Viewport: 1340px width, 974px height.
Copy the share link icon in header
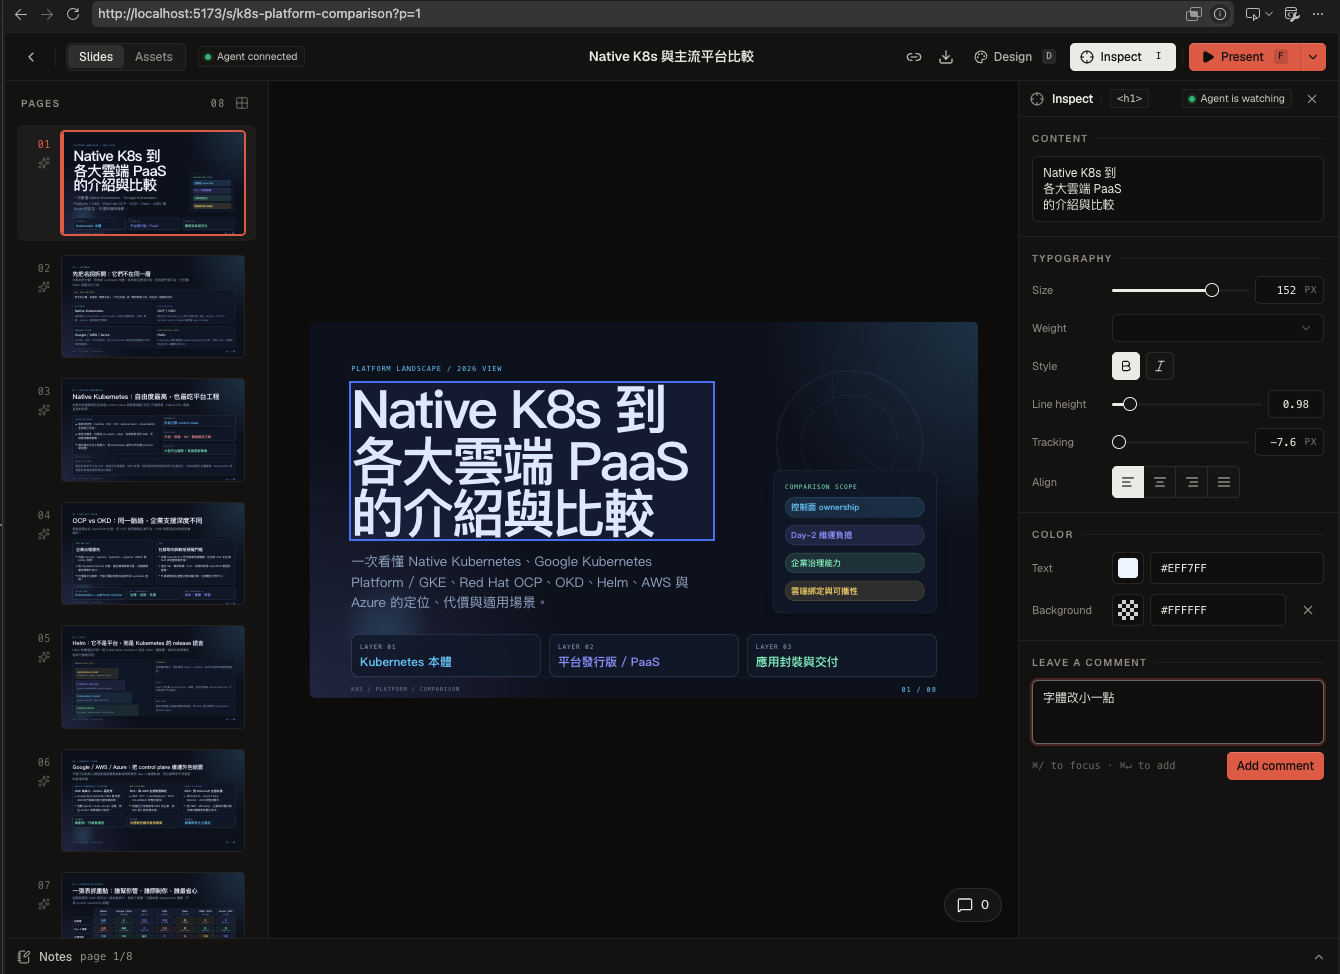coord(913,57)
